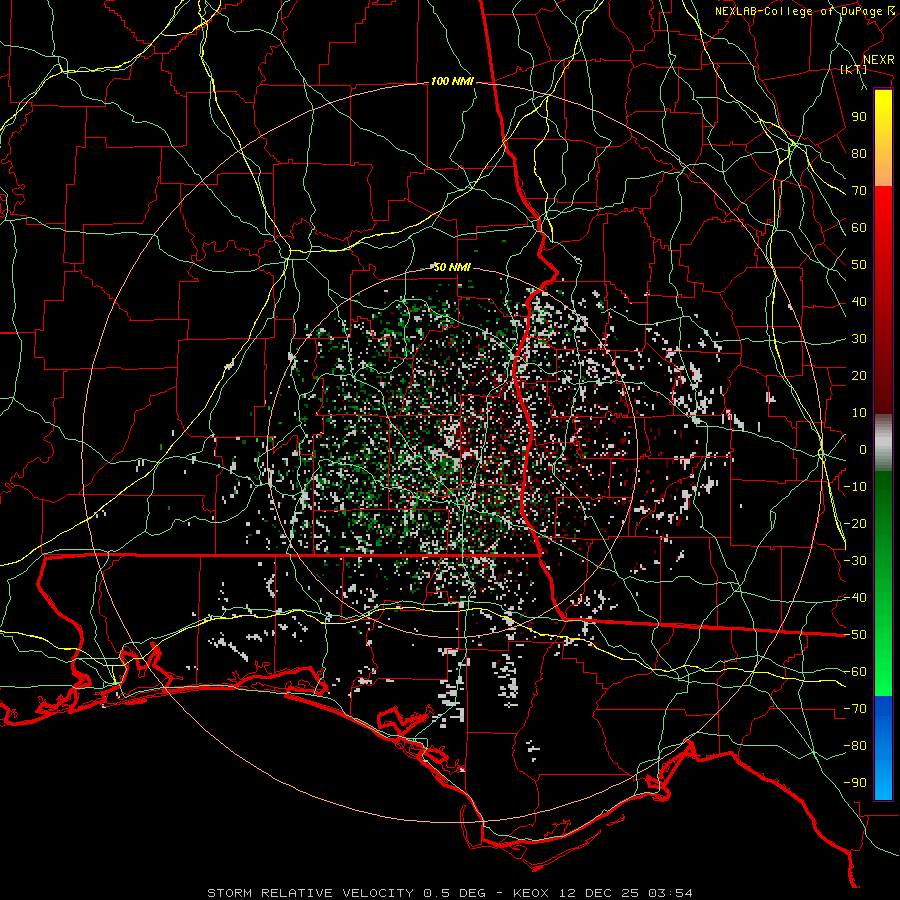The height and width of the screenshot is (900, 900).
Task: Click the -70 value on velocity scale
Action: pyautogui.click(x=855, y=709)
